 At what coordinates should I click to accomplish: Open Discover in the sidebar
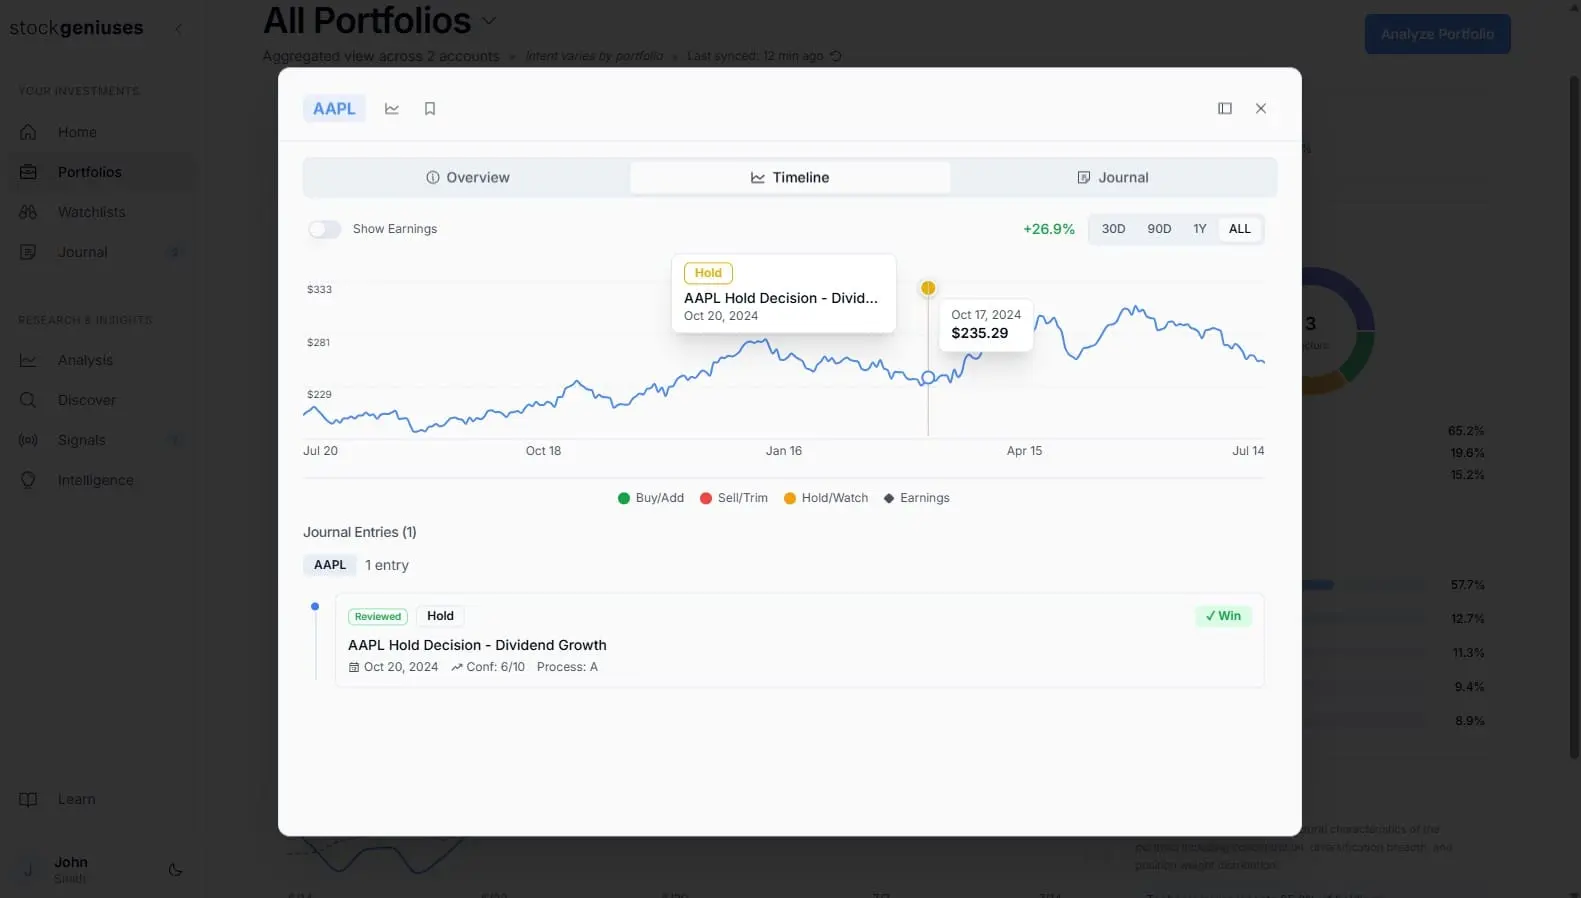pyautogui.click(x=100, y=400)
